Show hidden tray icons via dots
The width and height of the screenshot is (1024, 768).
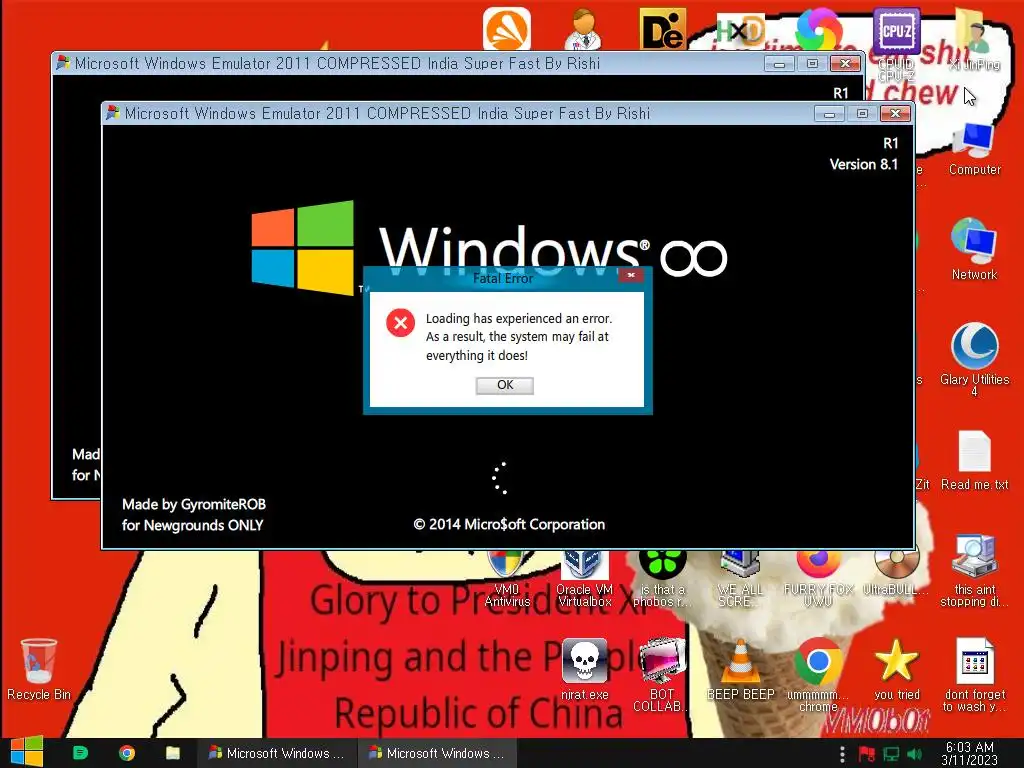(842, 754)
